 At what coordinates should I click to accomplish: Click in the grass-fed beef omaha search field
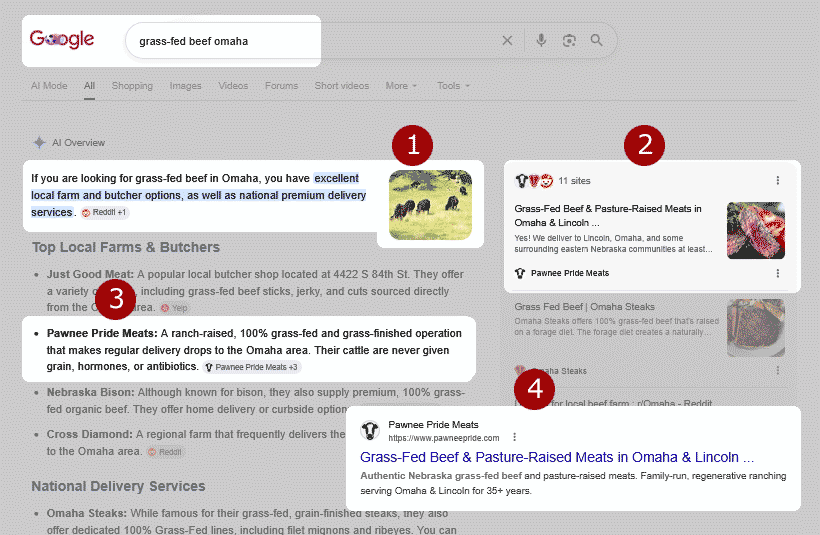click(x=314, y=41)
